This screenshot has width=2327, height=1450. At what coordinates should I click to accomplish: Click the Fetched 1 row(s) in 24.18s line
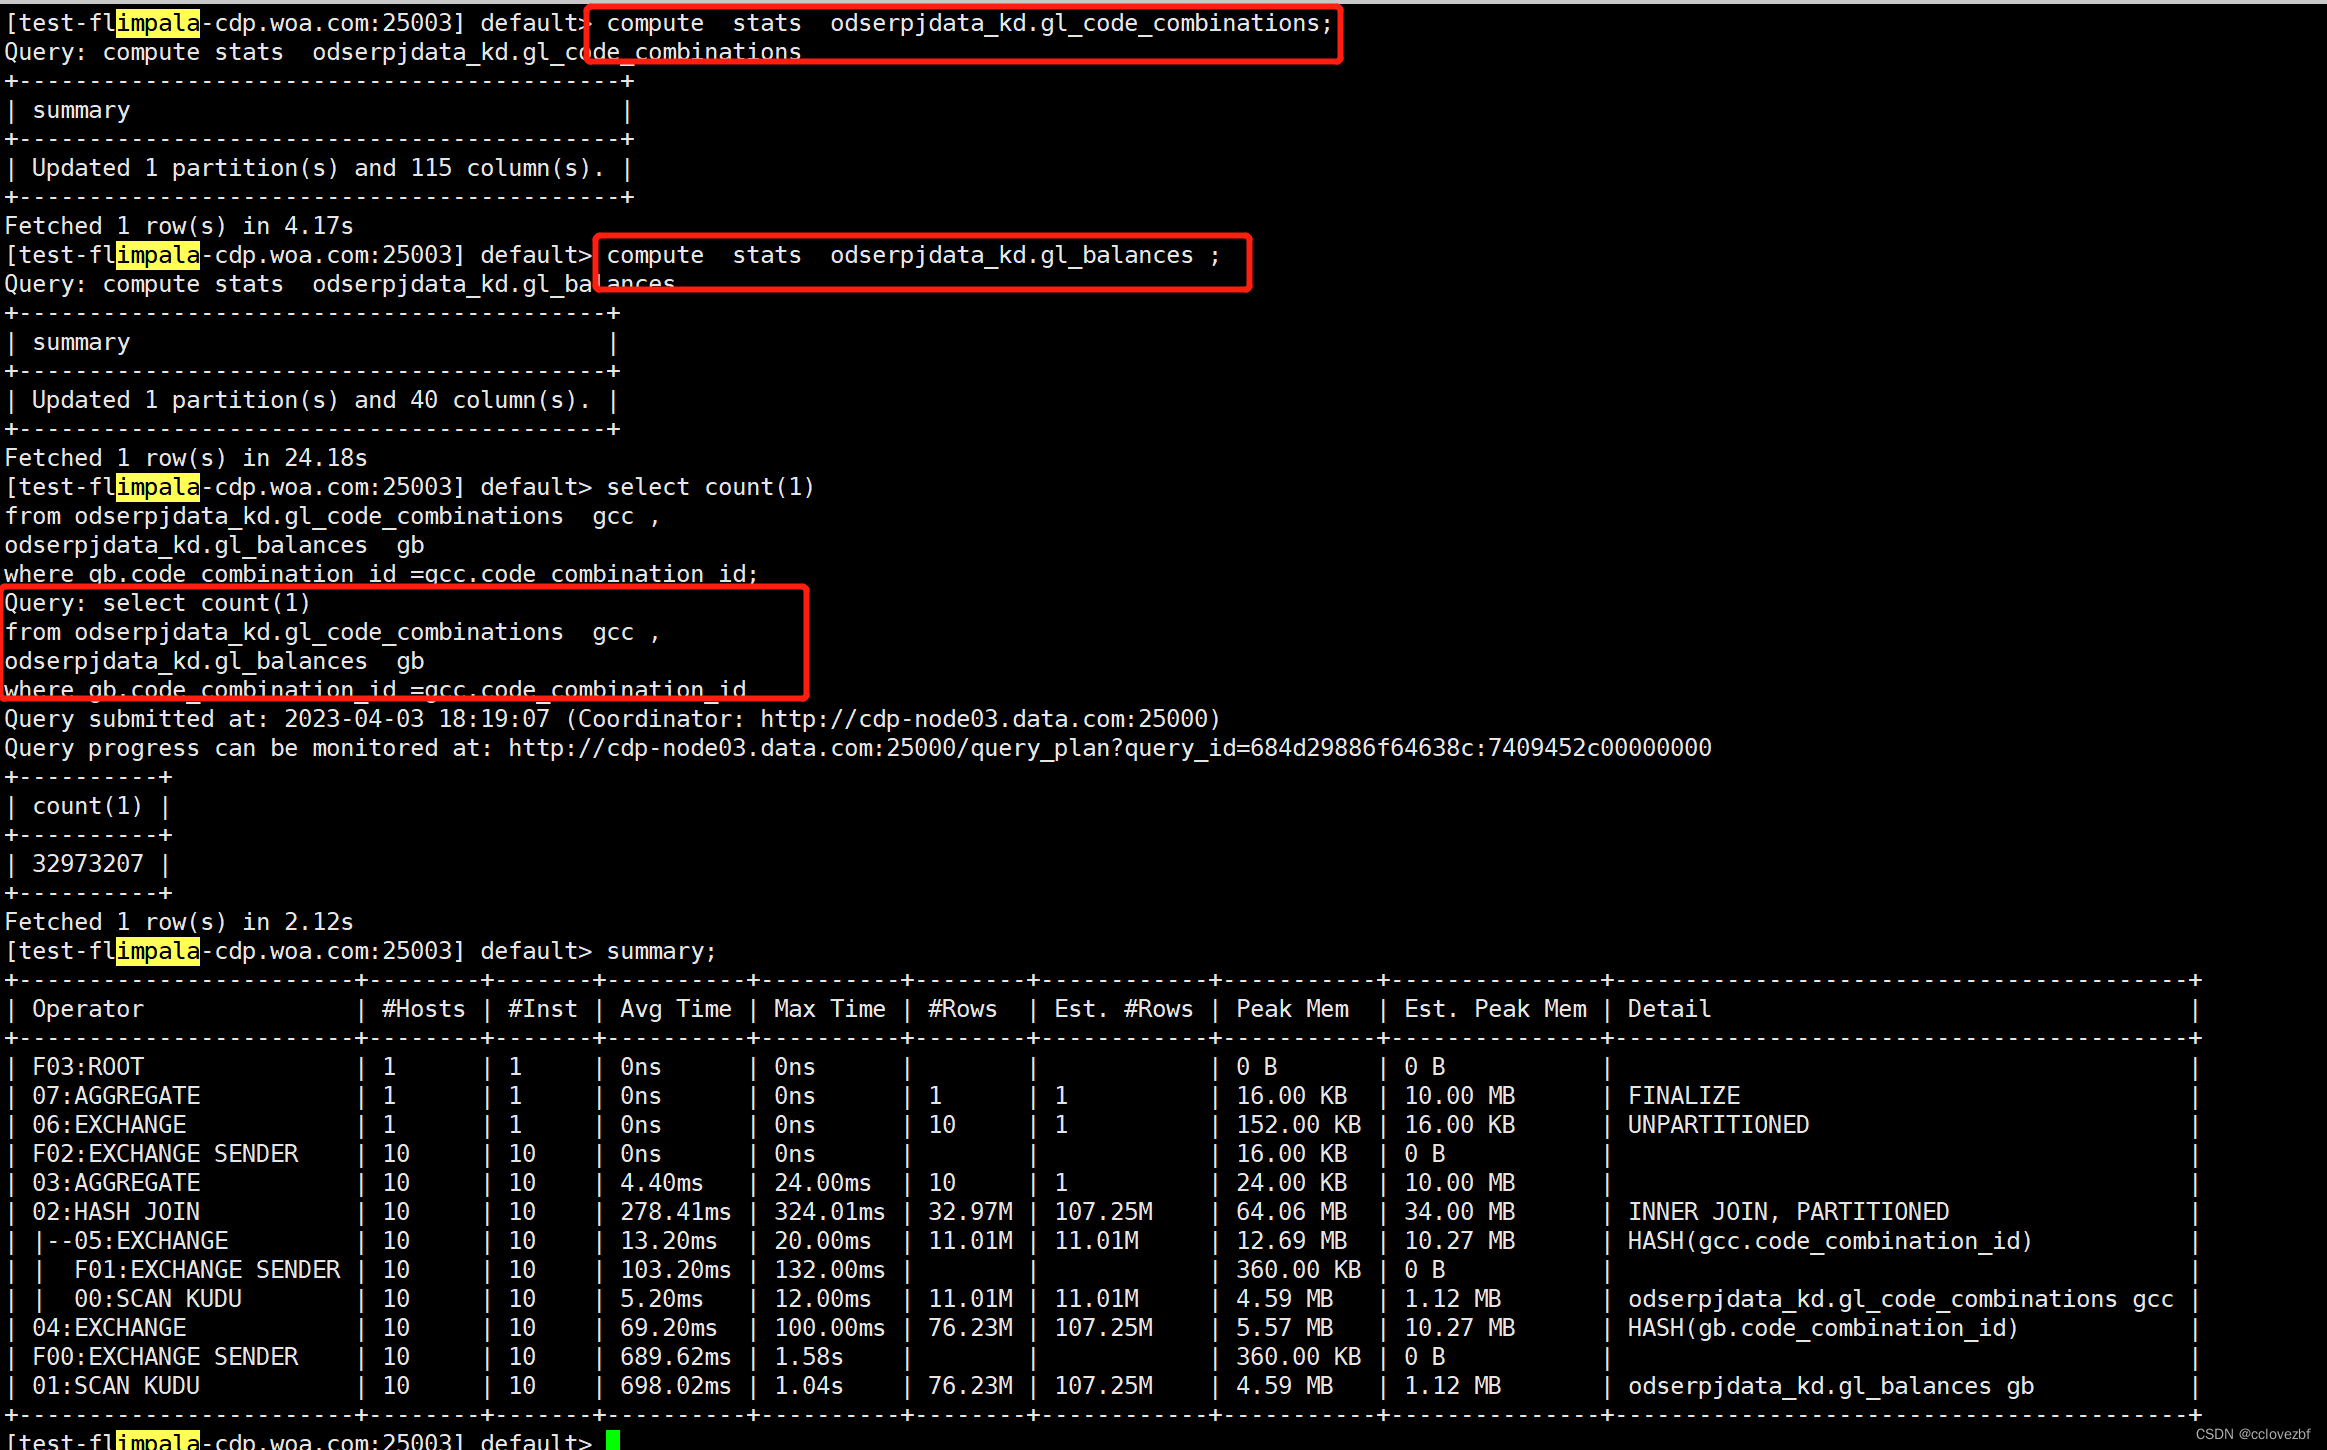pos(186,458)
